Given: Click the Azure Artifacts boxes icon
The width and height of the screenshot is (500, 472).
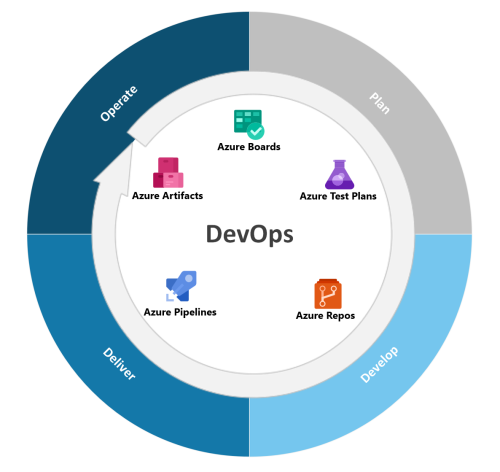Looking at the screenshot, I should point(168,173).
